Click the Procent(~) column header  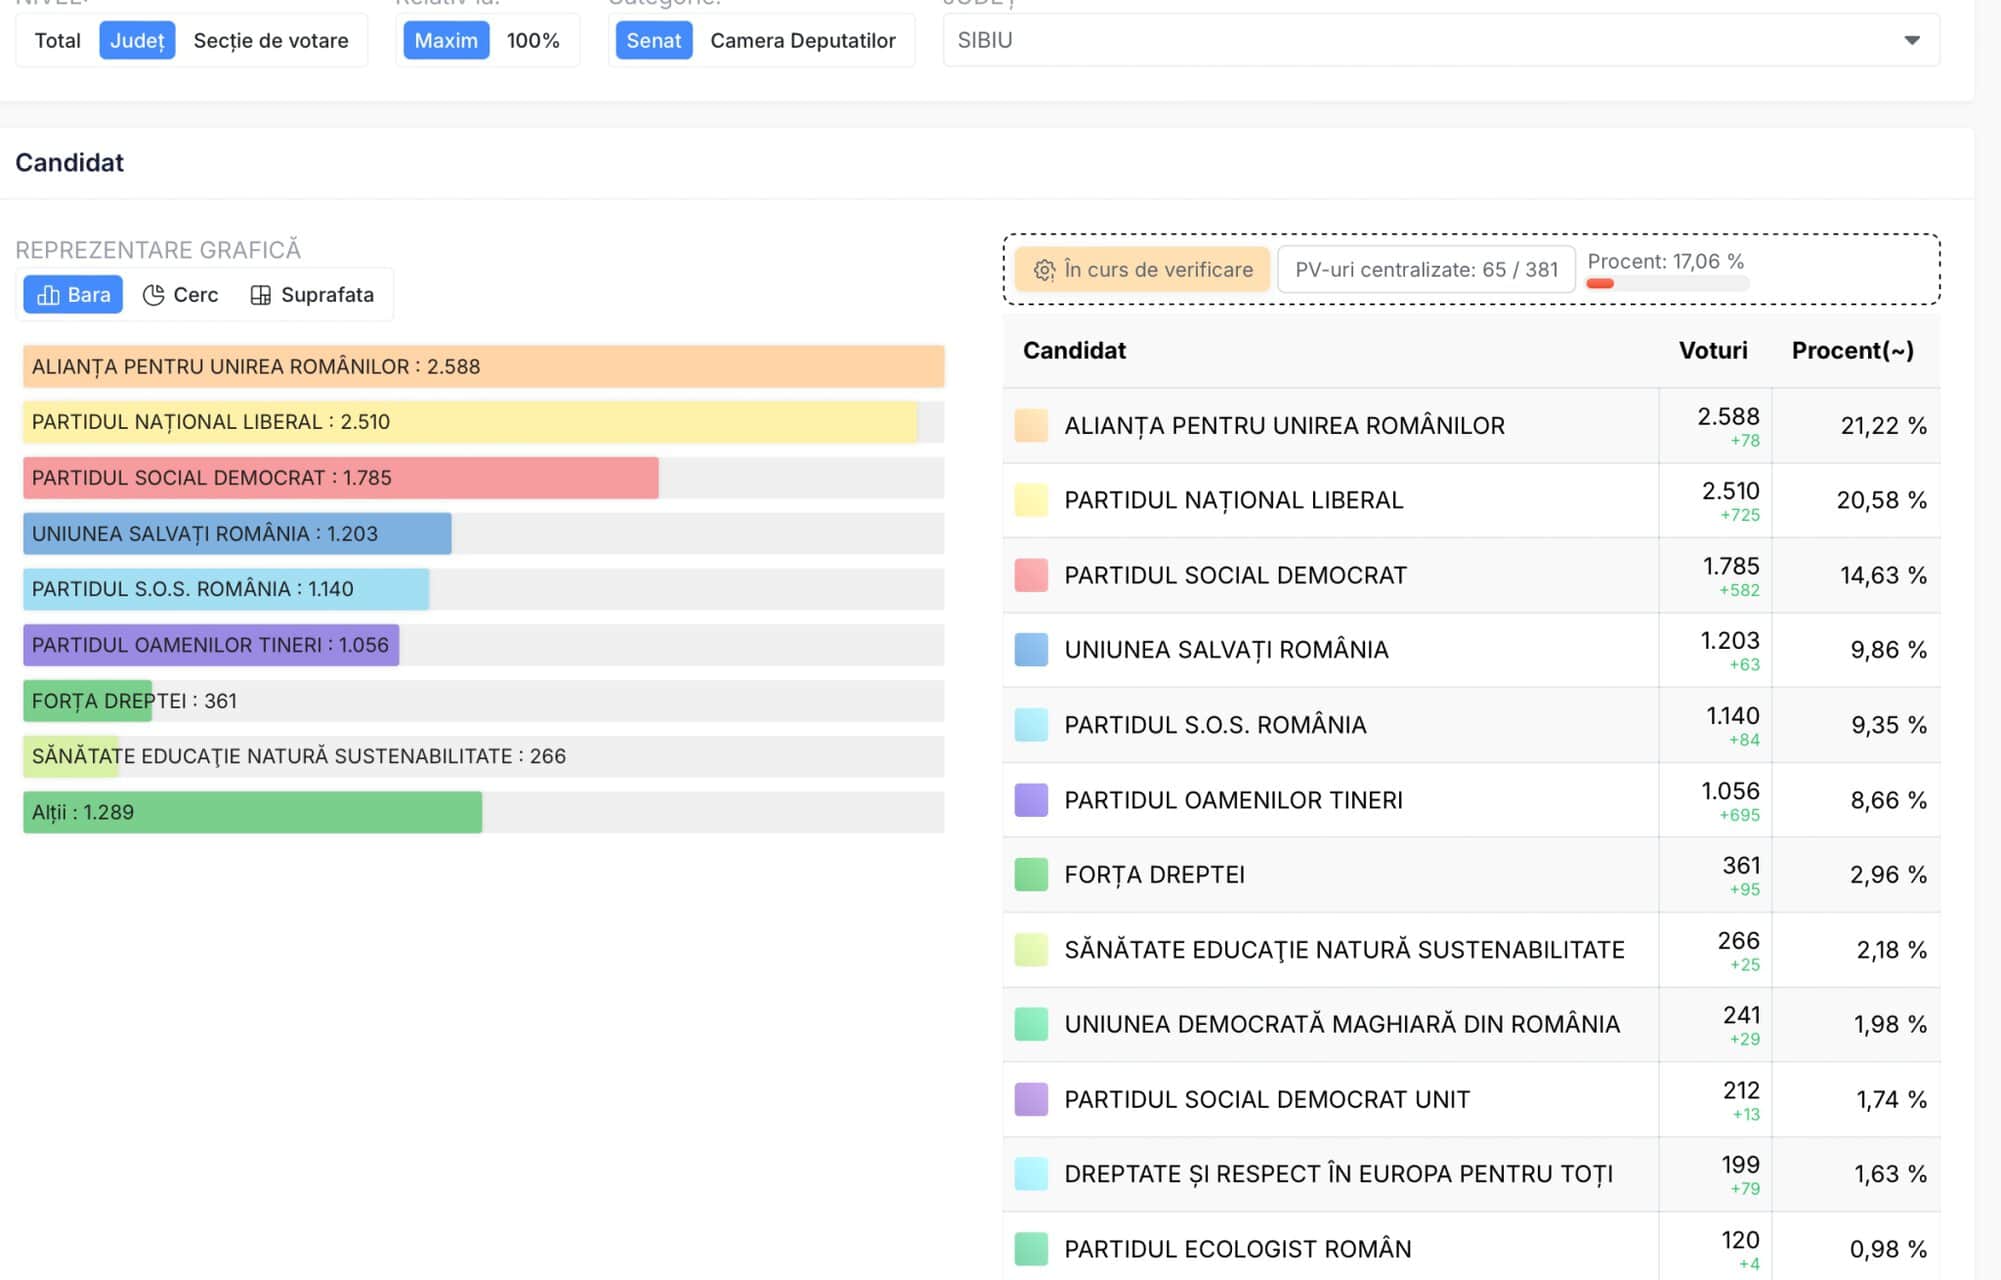[1852, 351]
